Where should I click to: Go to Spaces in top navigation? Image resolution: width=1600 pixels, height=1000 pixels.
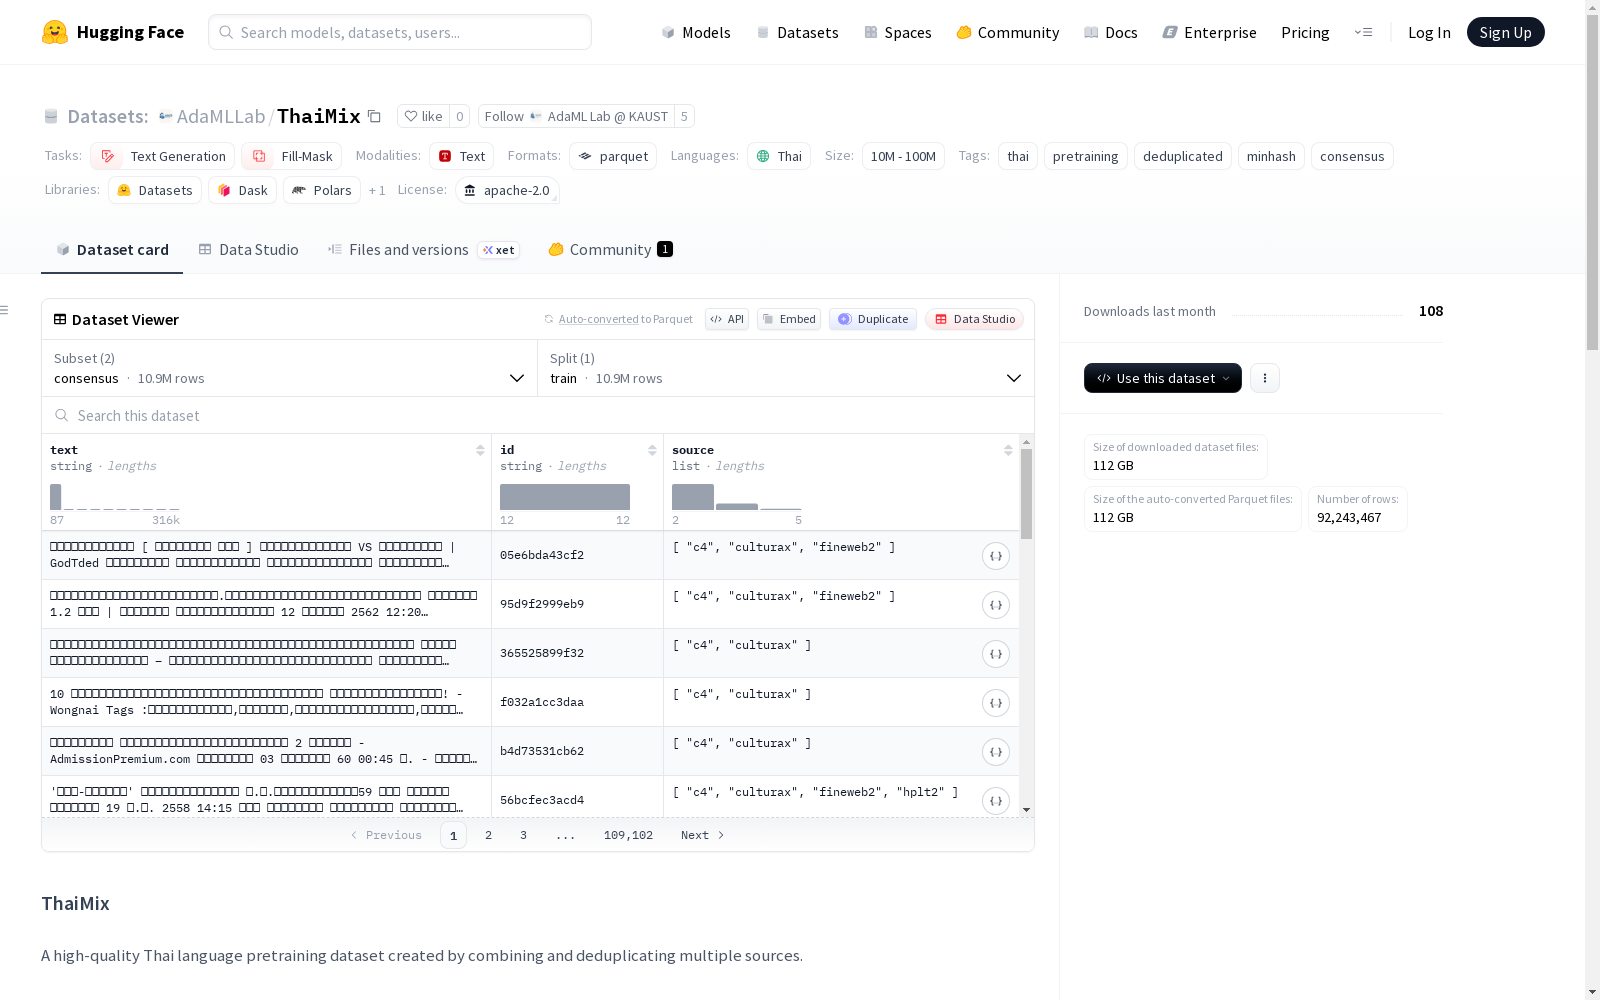898,32
